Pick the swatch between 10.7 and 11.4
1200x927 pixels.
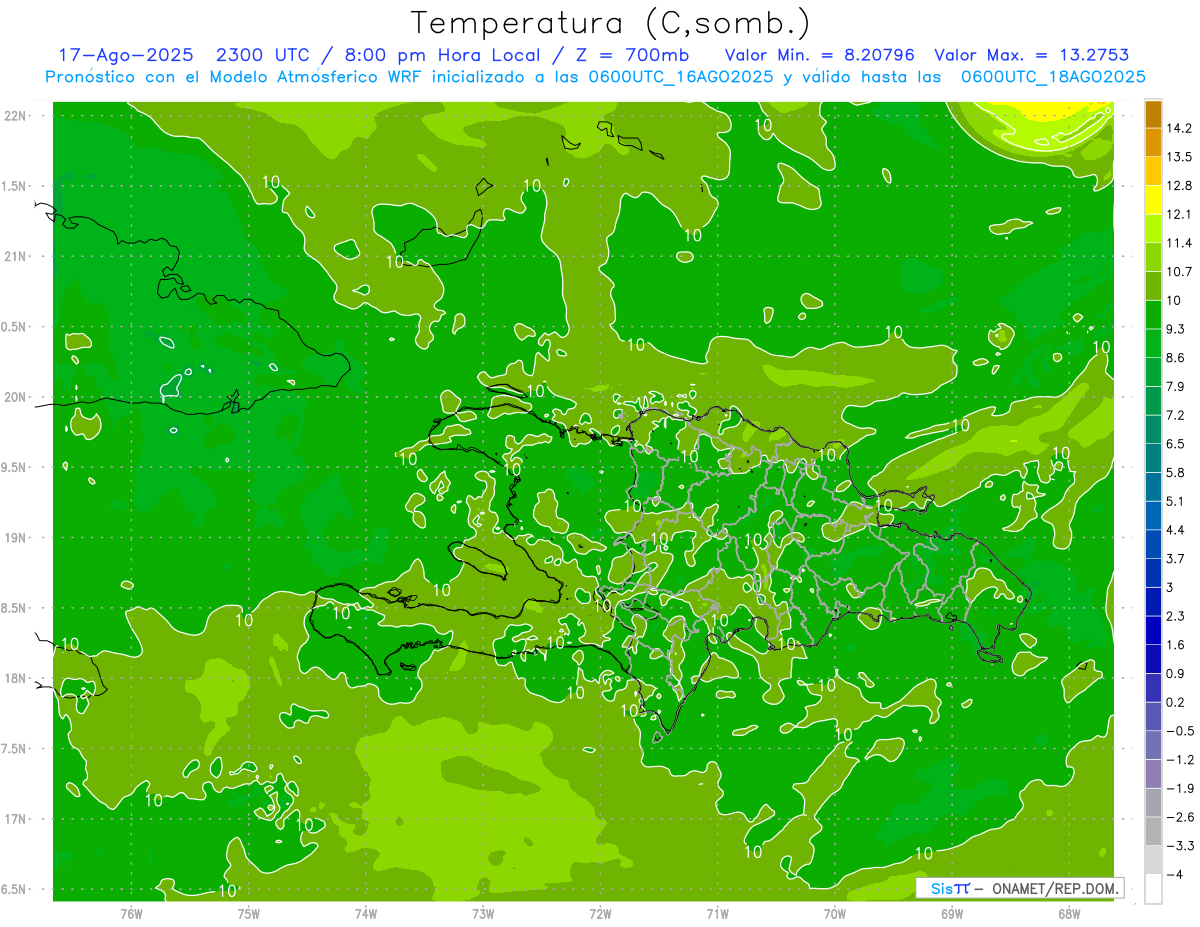pyautogui.click(x=1153, y=257)
